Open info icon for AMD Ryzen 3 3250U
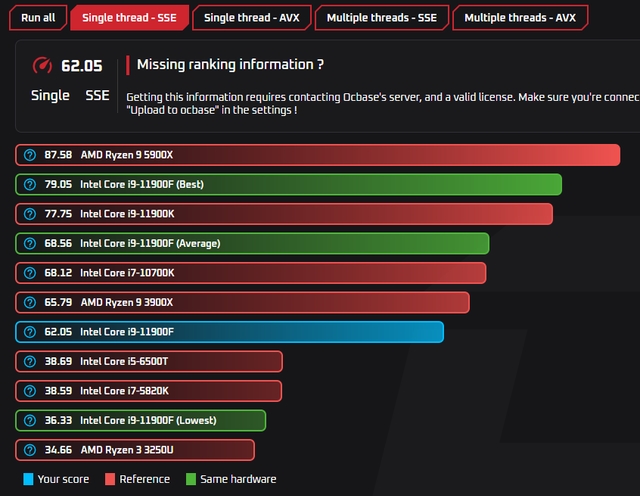 coord(30,450)
